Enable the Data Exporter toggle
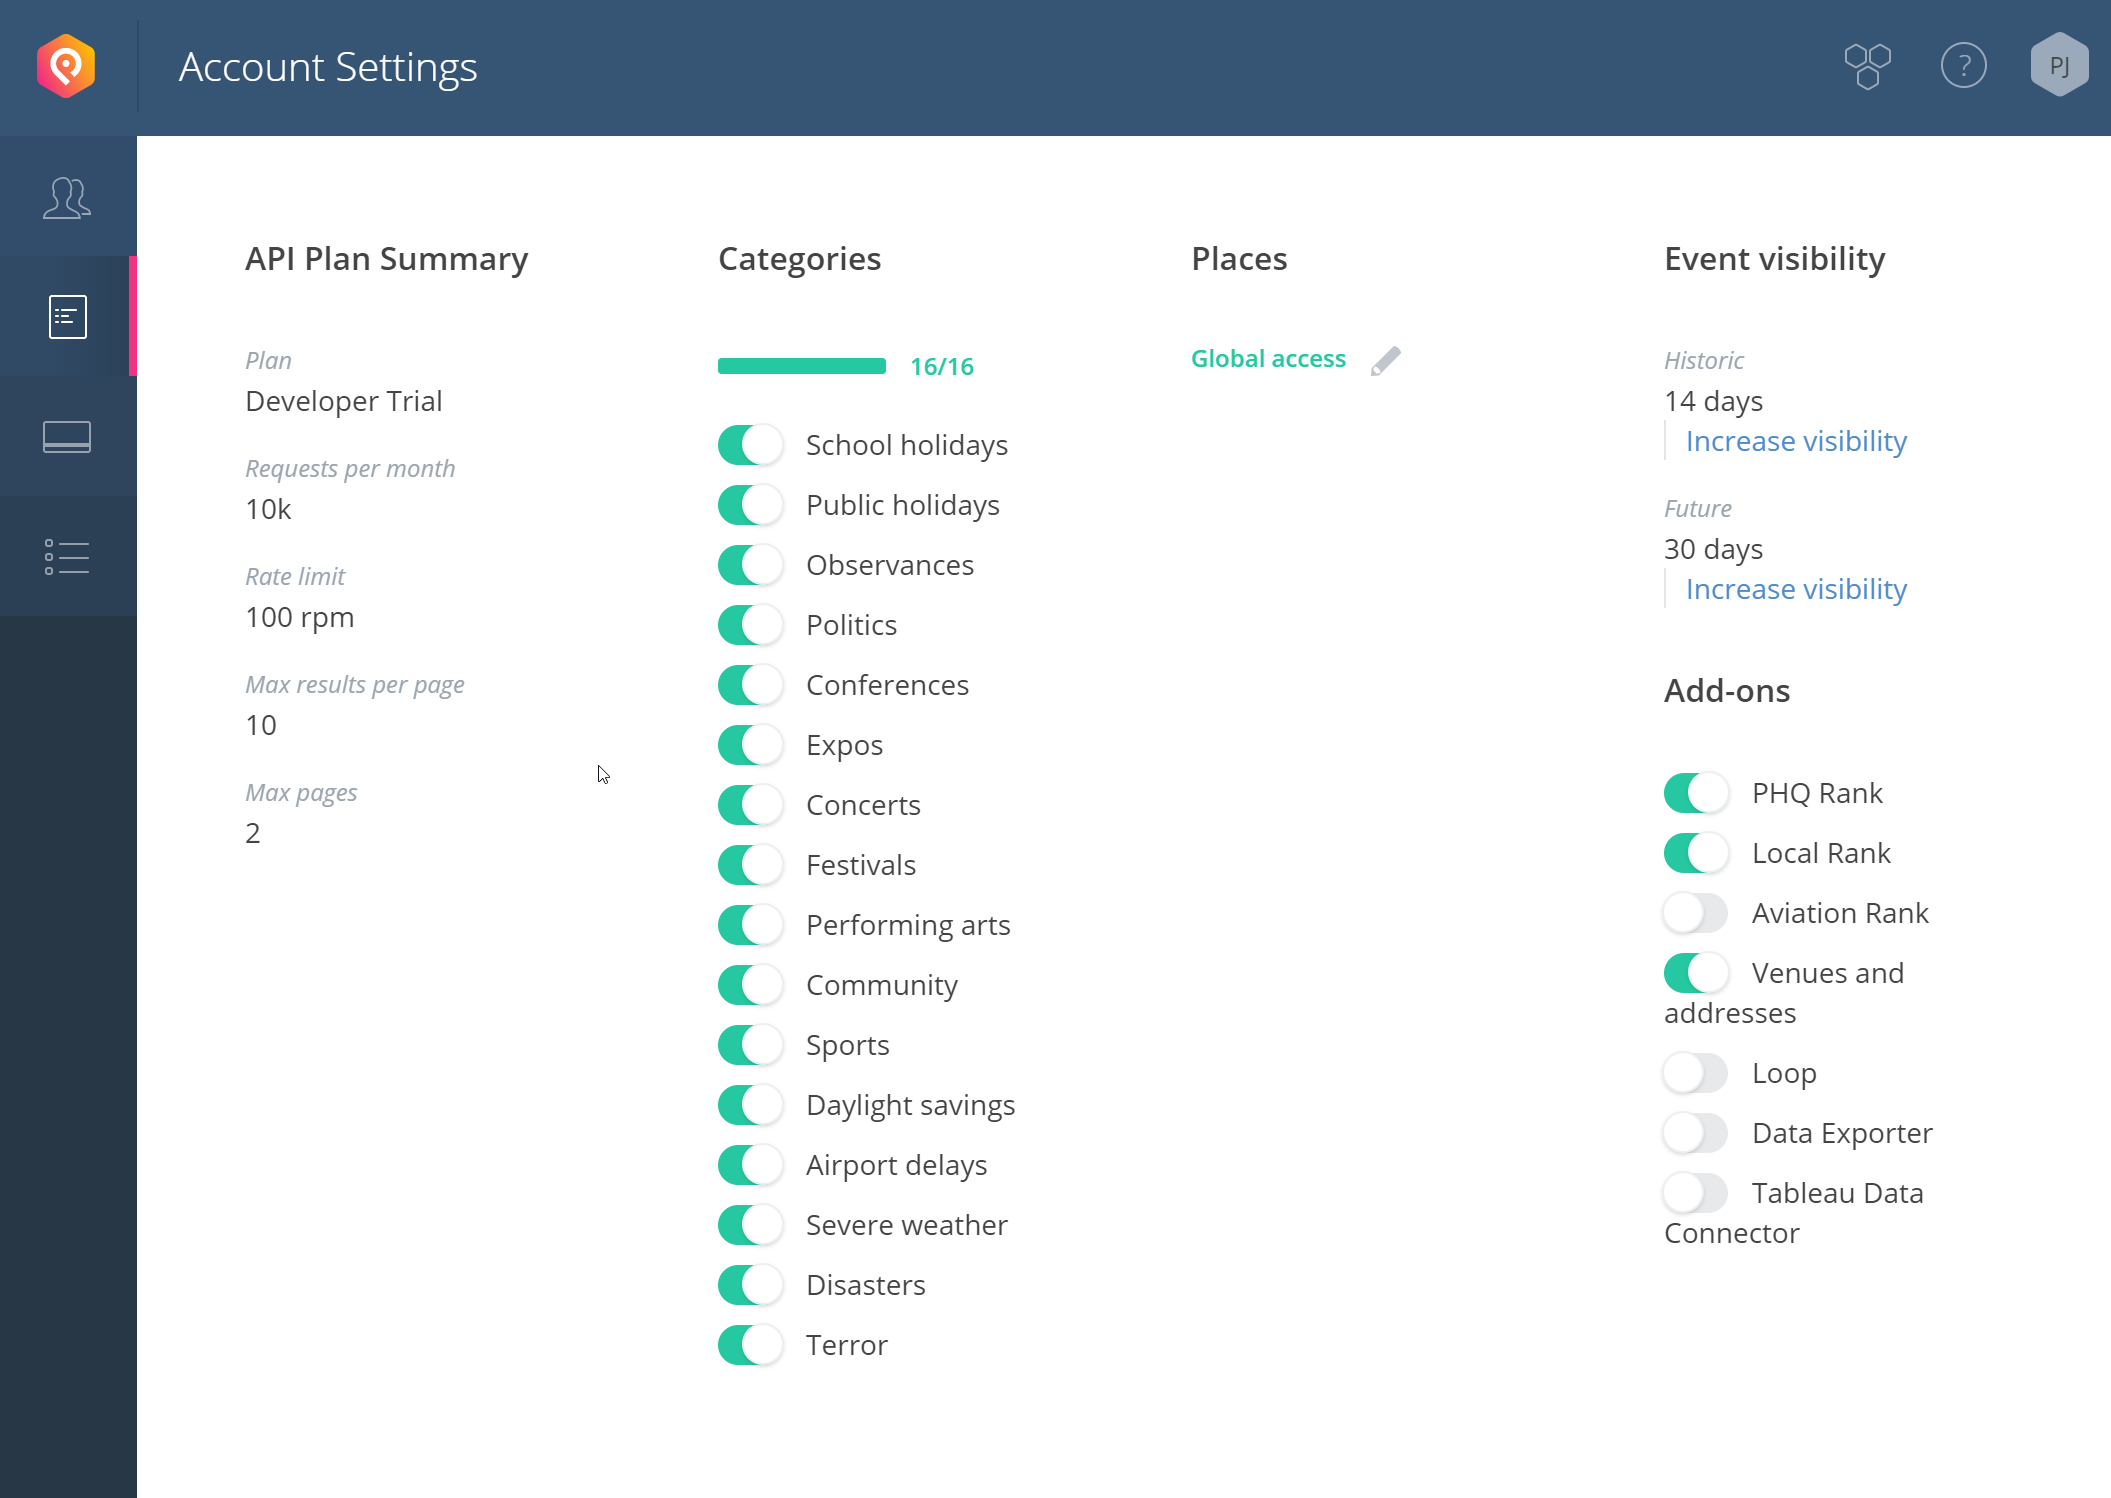 1696,1133
